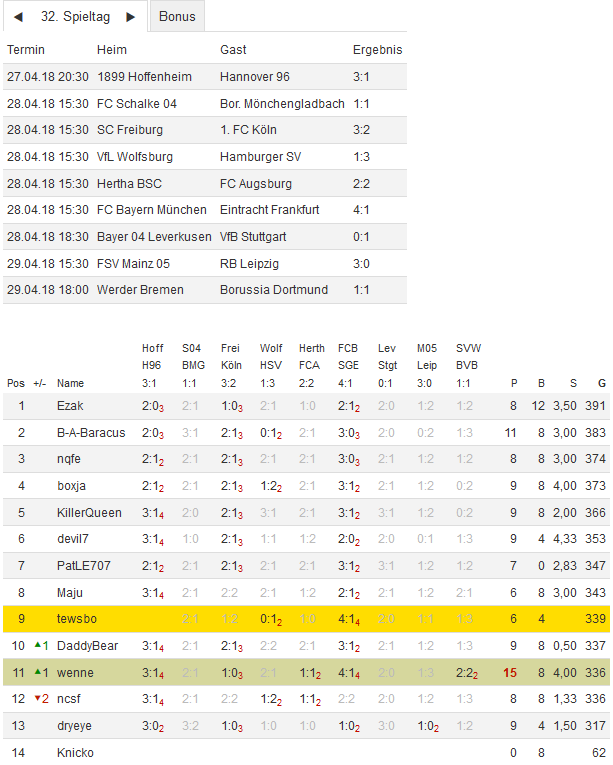Click the green up arrow beside DaddyBear
Screen dimensions: 613x765
[x=38, y=645]
